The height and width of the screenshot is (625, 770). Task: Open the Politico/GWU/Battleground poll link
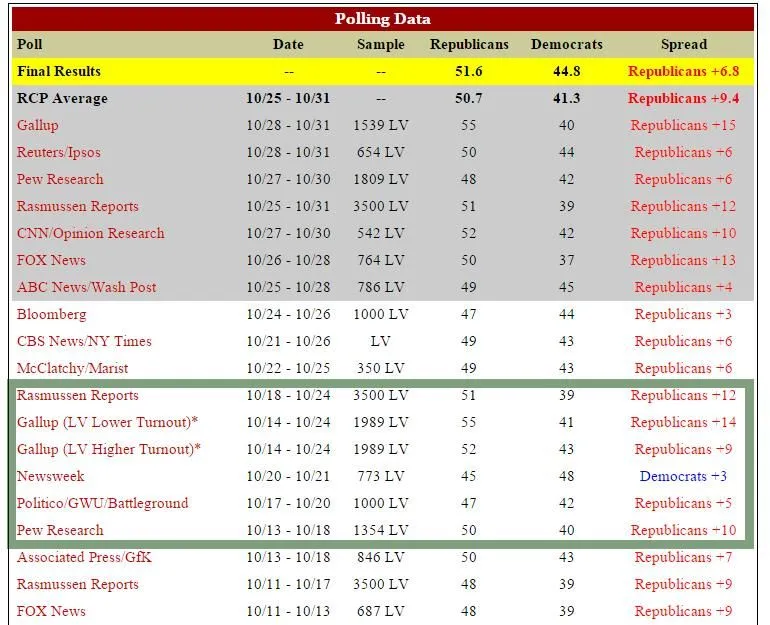103,503
